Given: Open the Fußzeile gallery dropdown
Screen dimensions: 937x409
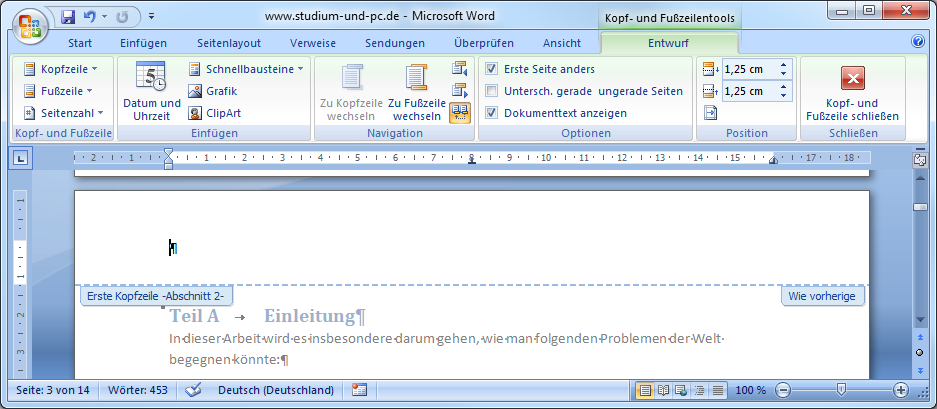Looking at the screenshot, I should pos(58,91).
